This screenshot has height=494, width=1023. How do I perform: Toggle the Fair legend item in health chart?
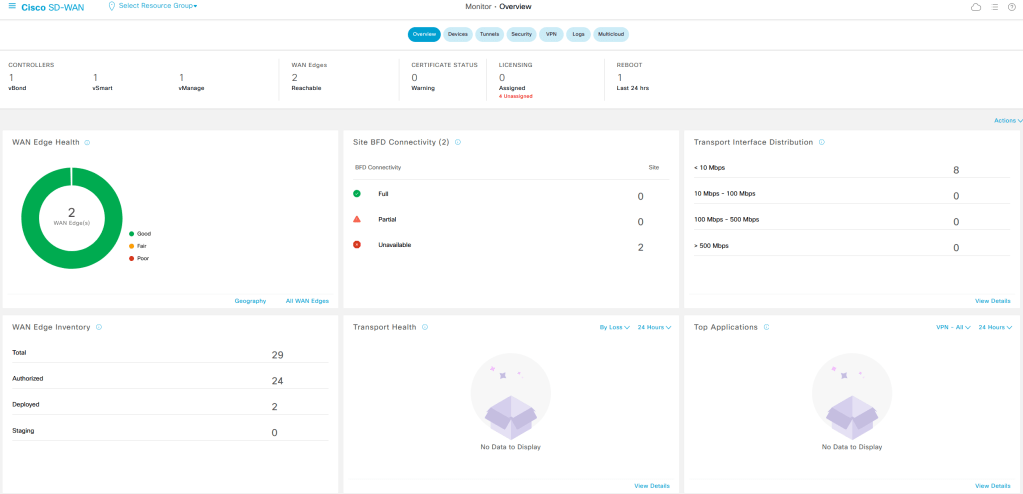[138, 246]
